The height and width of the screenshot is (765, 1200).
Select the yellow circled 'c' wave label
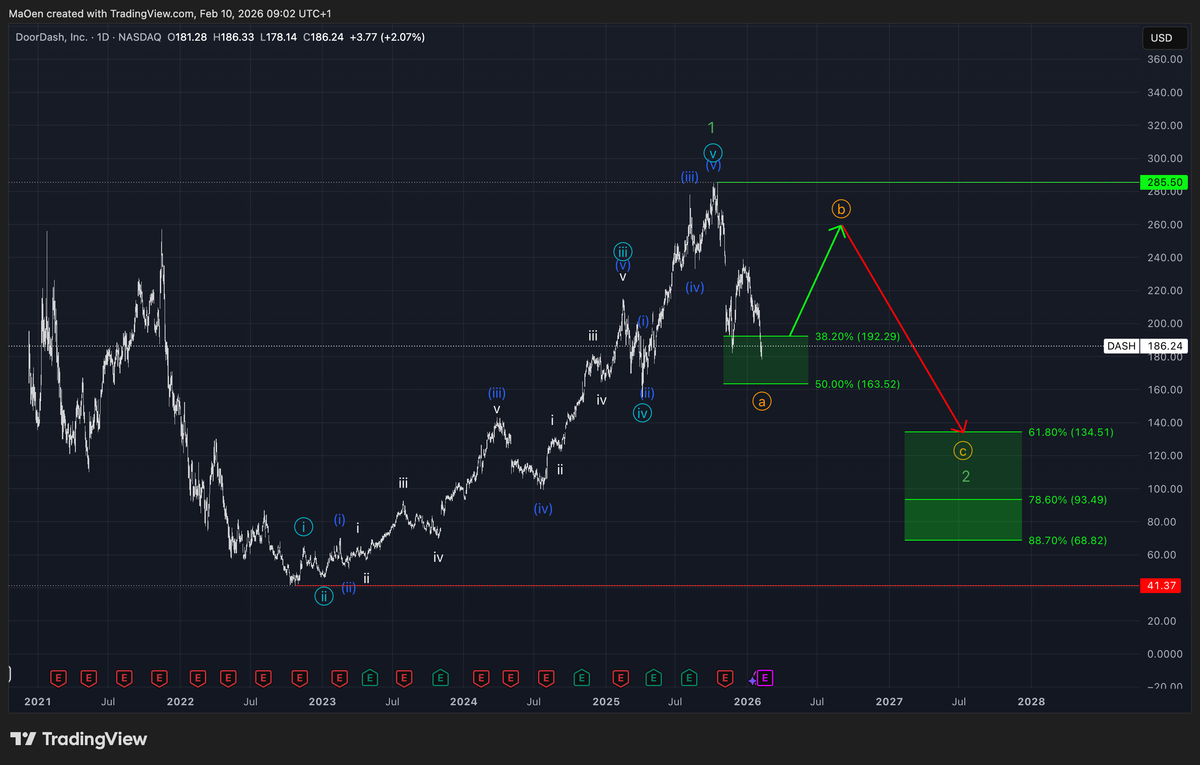point(962,451)
